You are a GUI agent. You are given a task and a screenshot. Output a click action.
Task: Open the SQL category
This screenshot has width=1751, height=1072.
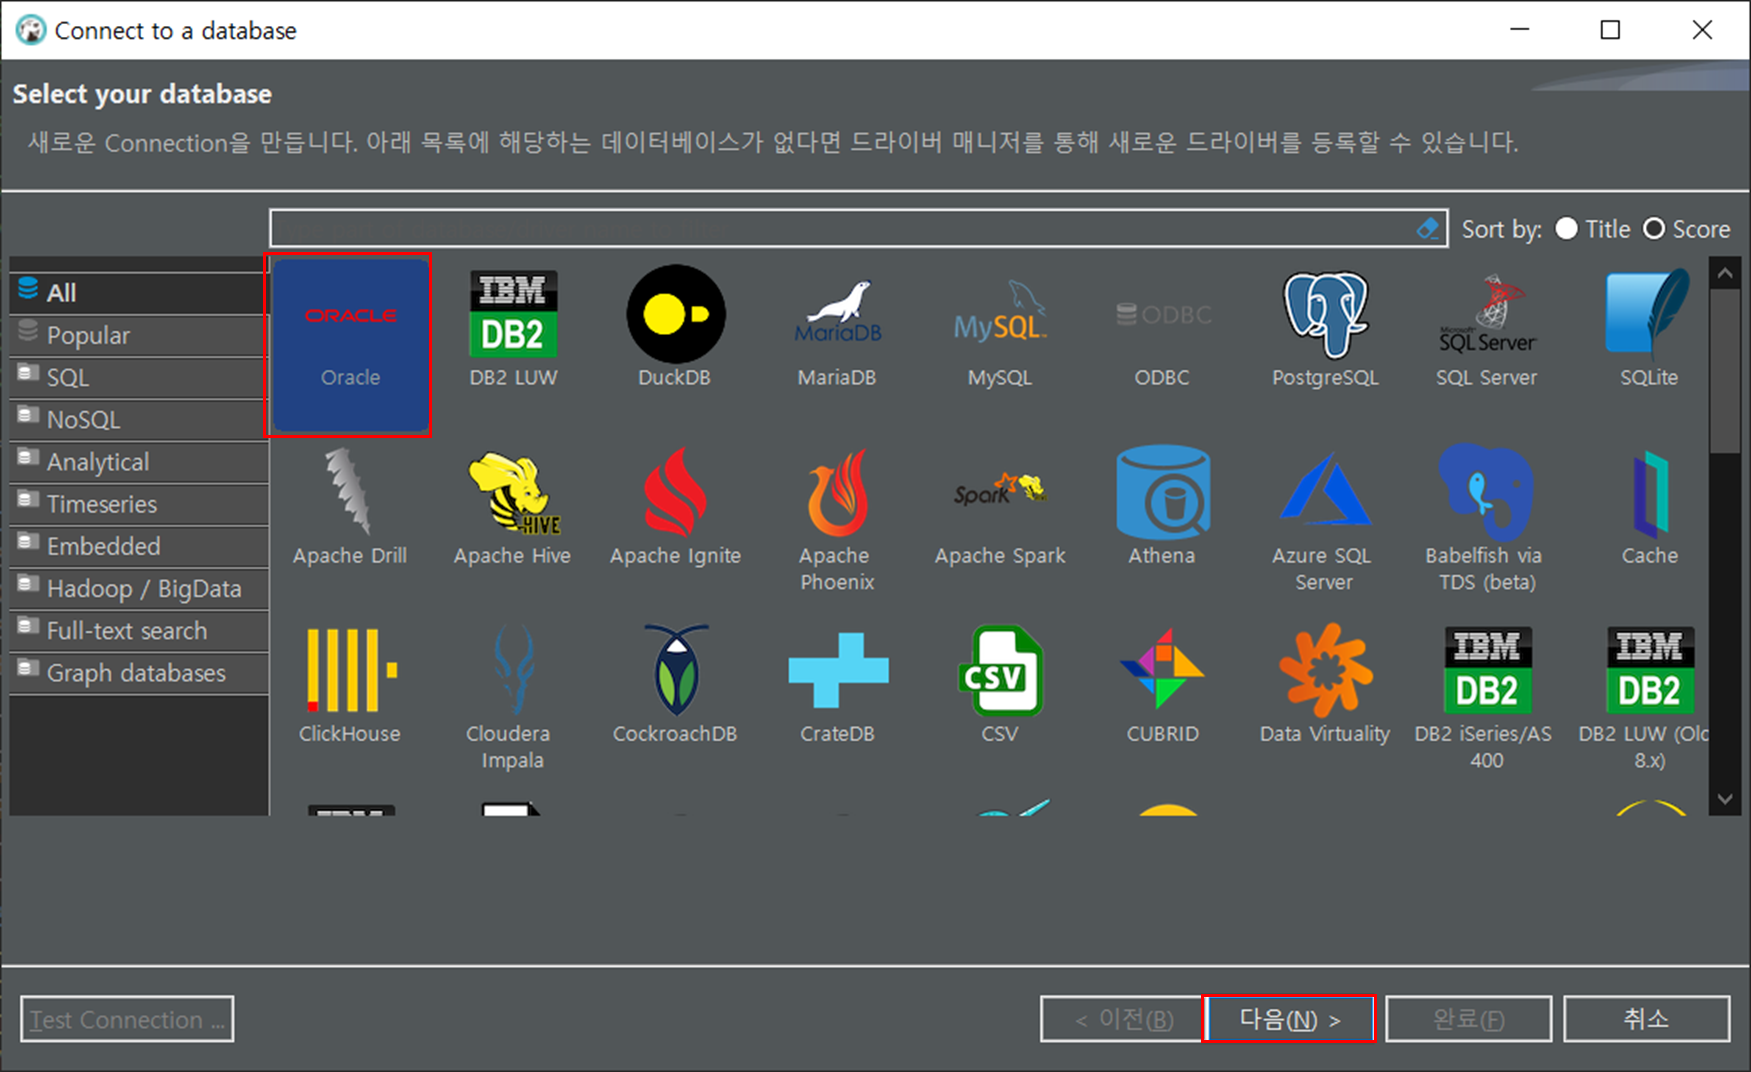pos(139,377)
